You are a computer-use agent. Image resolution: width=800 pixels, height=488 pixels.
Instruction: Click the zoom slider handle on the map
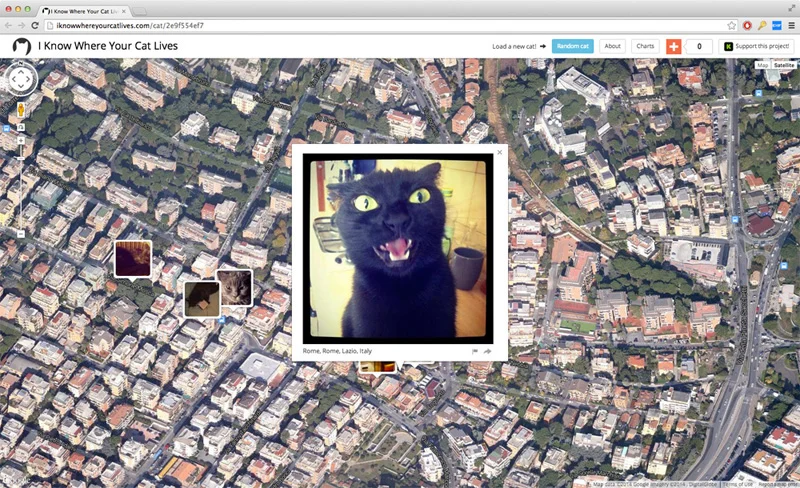click(21, 158)
